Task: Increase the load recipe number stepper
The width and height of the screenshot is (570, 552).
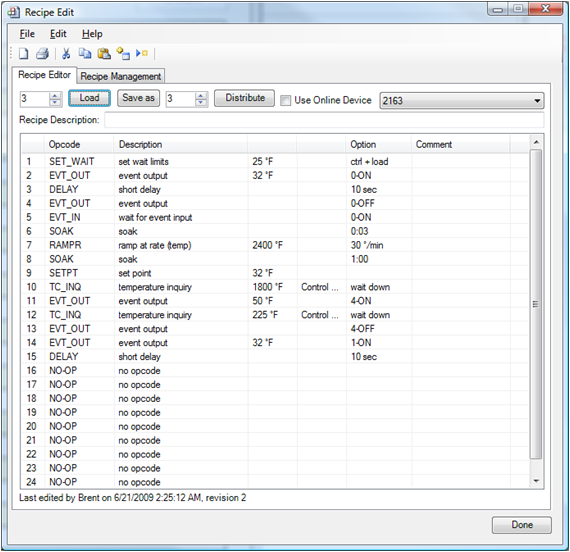Action: (x=55, y=95)
